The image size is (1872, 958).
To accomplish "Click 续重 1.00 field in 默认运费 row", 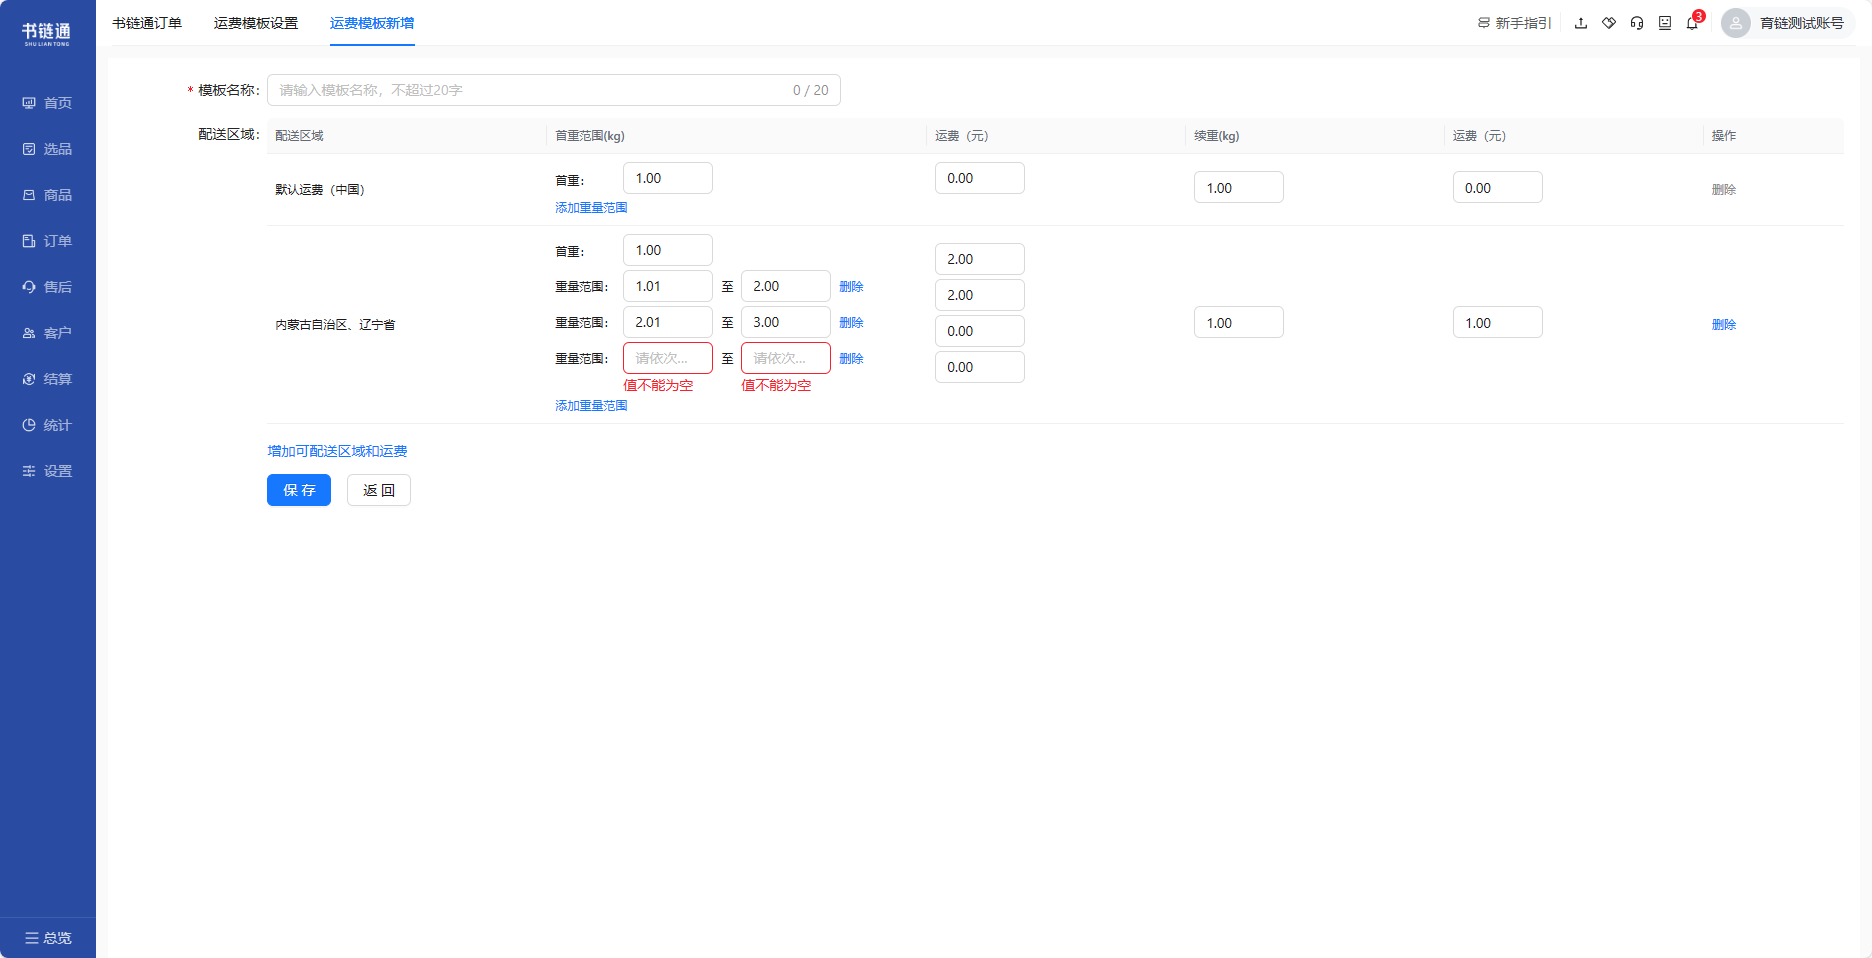I will click(x=1239, y=187).
